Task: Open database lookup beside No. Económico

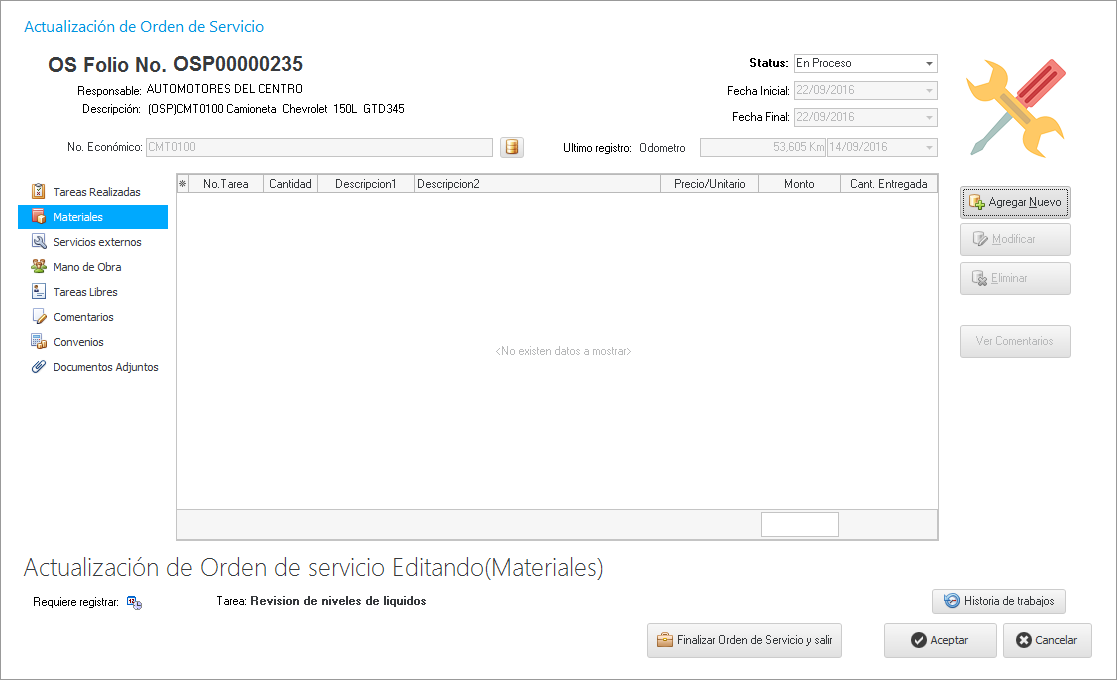Action: (512, 148)
